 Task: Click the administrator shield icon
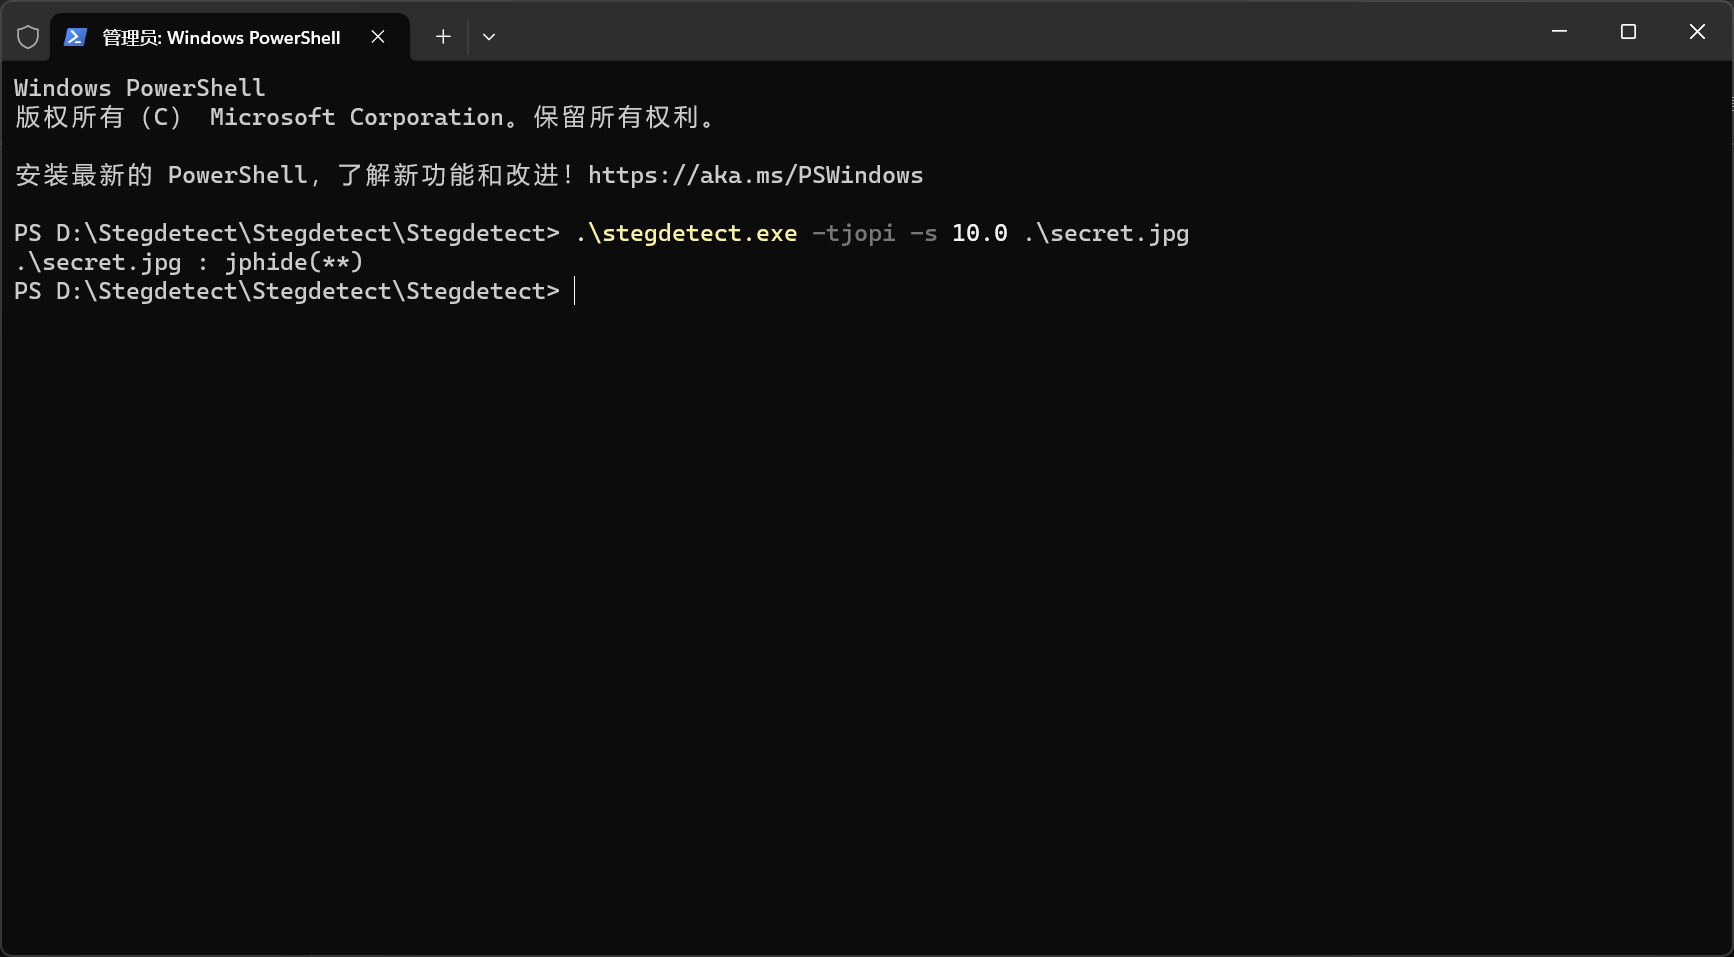pyautogui.click(x=28, y=37)
